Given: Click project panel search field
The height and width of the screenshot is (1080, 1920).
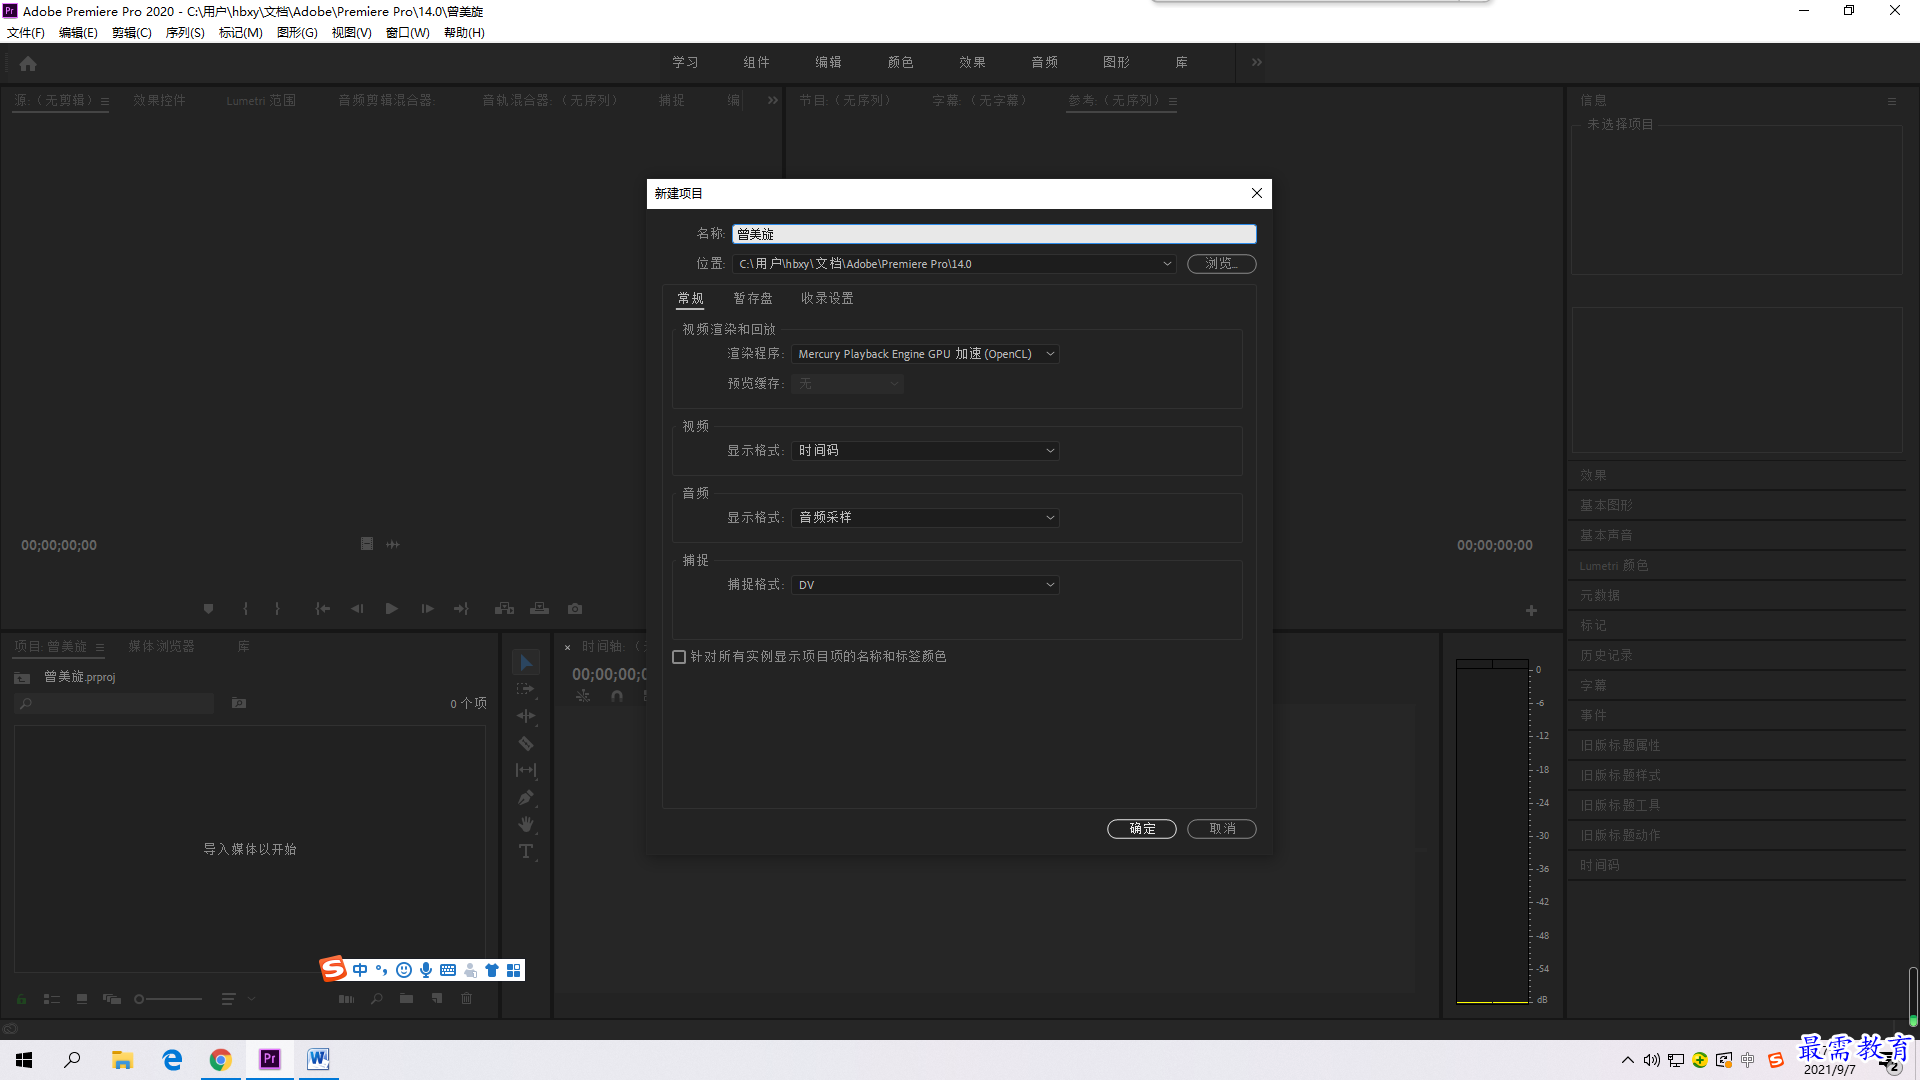Looking at the screenshot, I should coord(114,704).
